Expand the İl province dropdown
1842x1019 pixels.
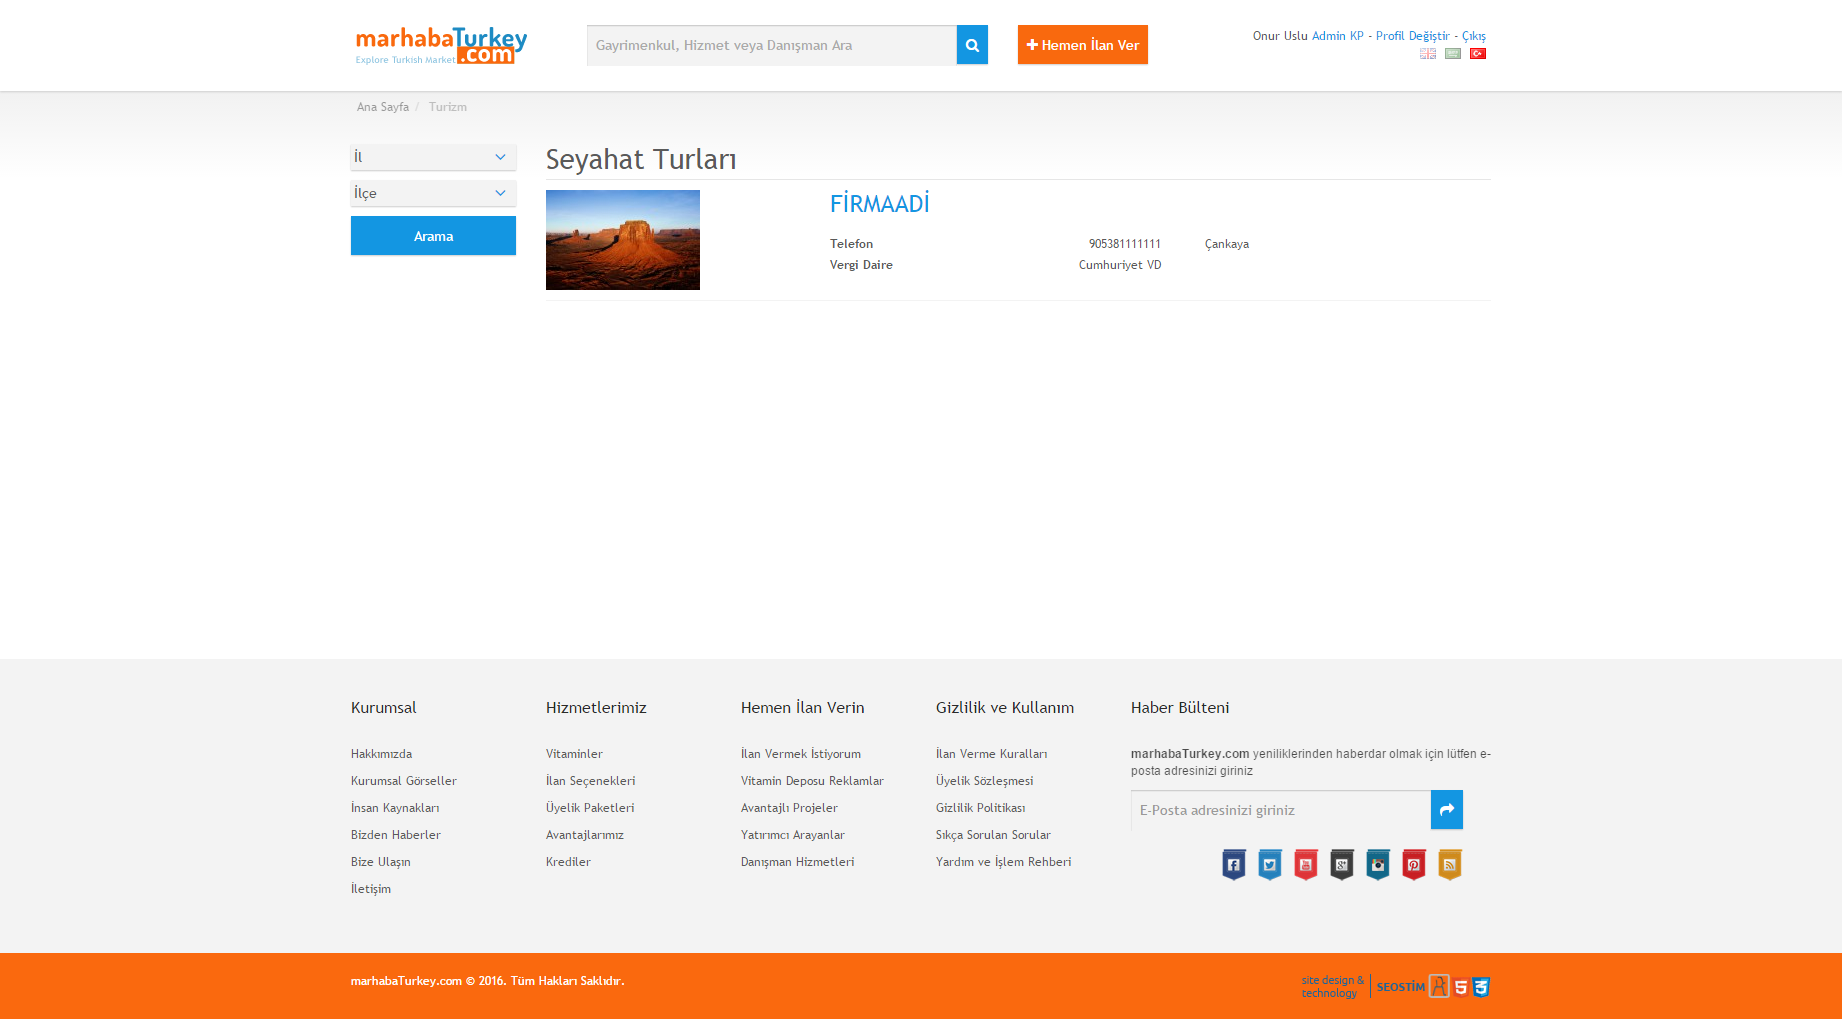[433, 157]
